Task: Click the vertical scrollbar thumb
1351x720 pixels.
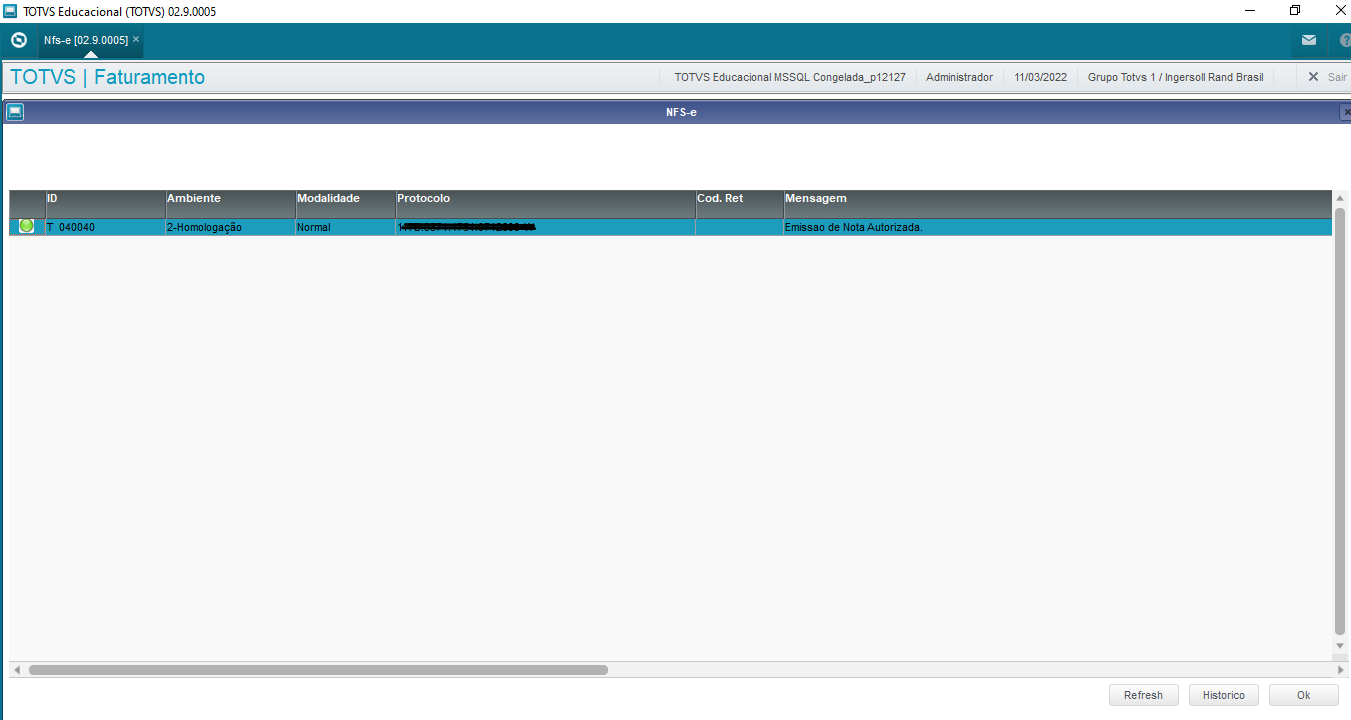Action: coord(1340,421)
